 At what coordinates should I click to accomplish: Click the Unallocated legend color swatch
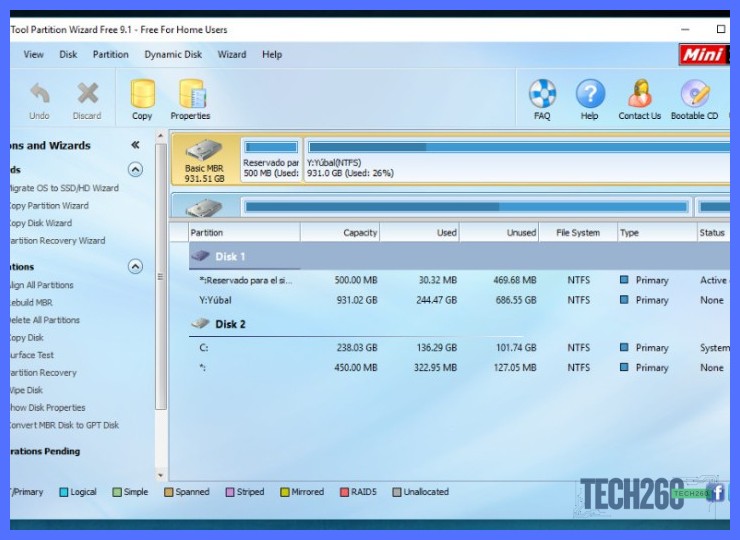tap(397, 492)
